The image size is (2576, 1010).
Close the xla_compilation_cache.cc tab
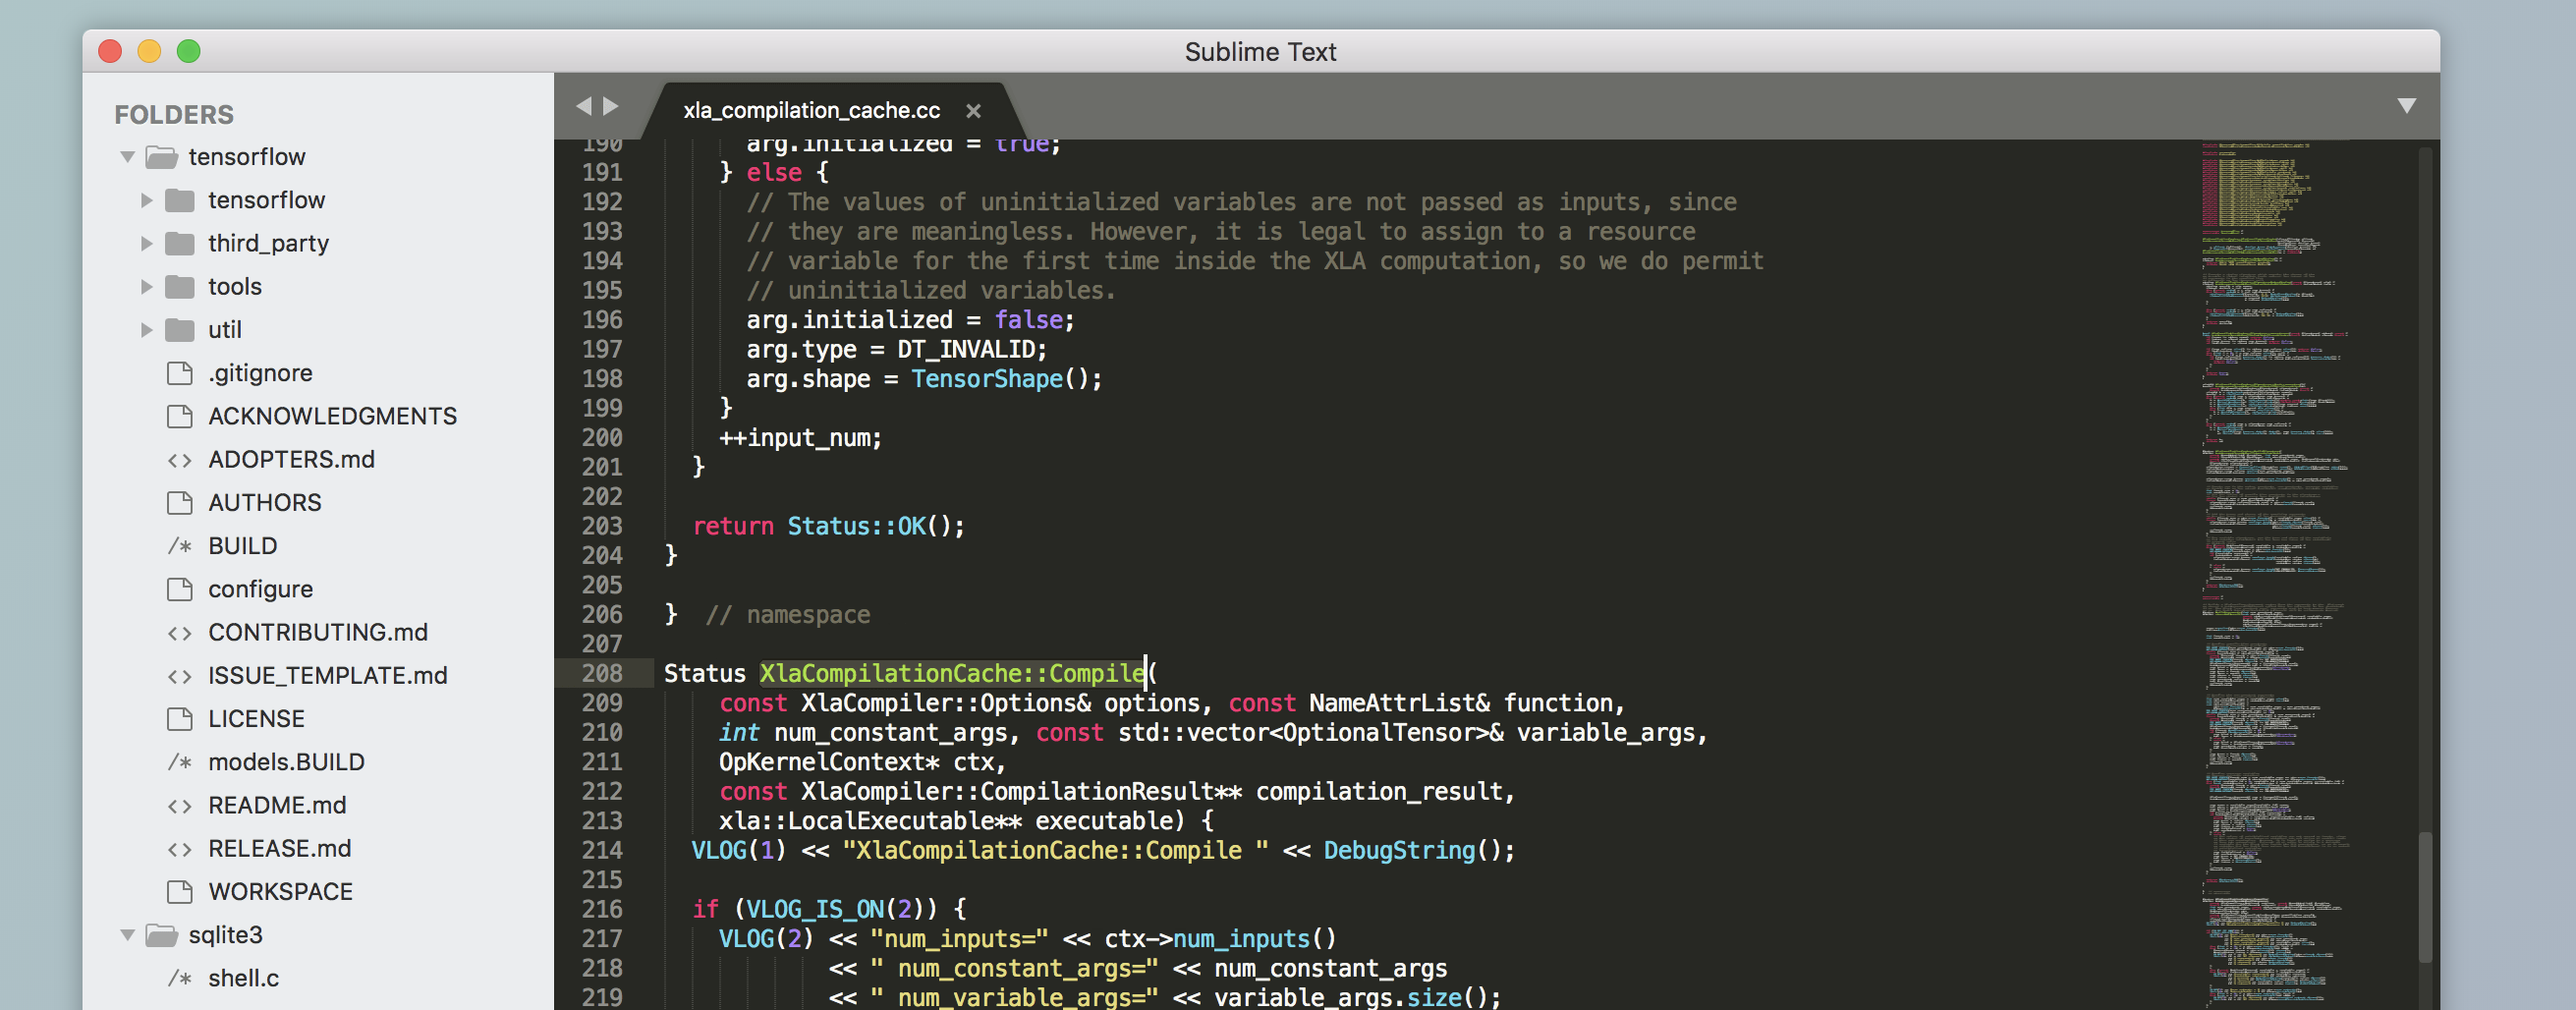[x=973, y=111]
